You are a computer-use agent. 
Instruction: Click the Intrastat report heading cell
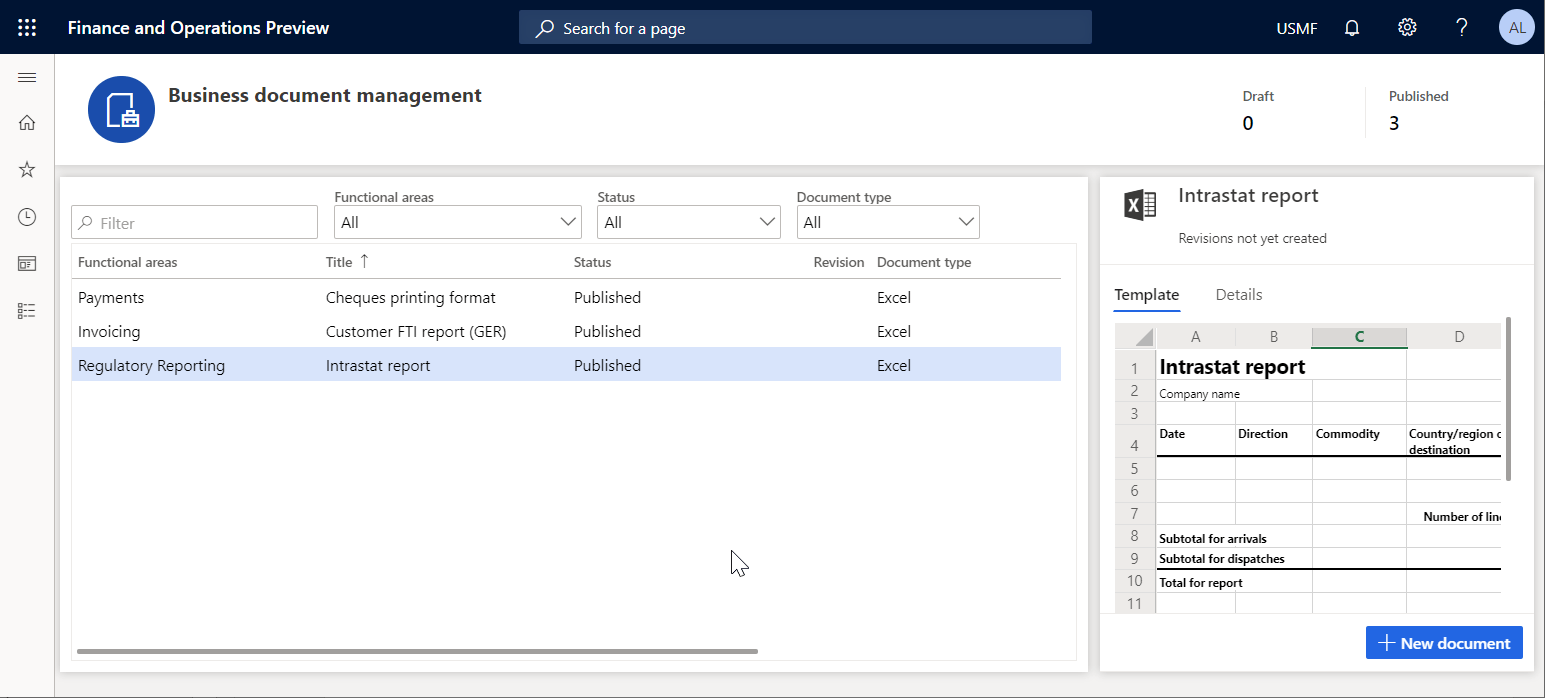click(x=1232, y=366)
